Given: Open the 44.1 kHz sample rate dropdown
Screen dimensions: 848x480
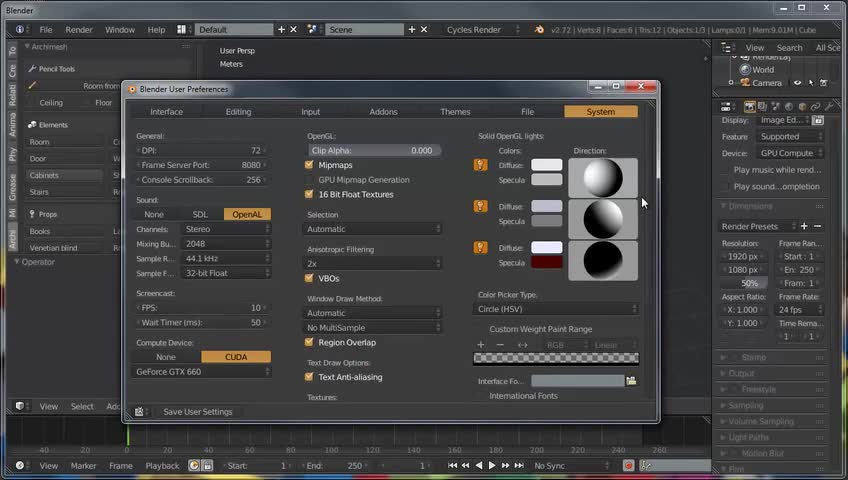Looking at the screenshot, I should point(226,258).
